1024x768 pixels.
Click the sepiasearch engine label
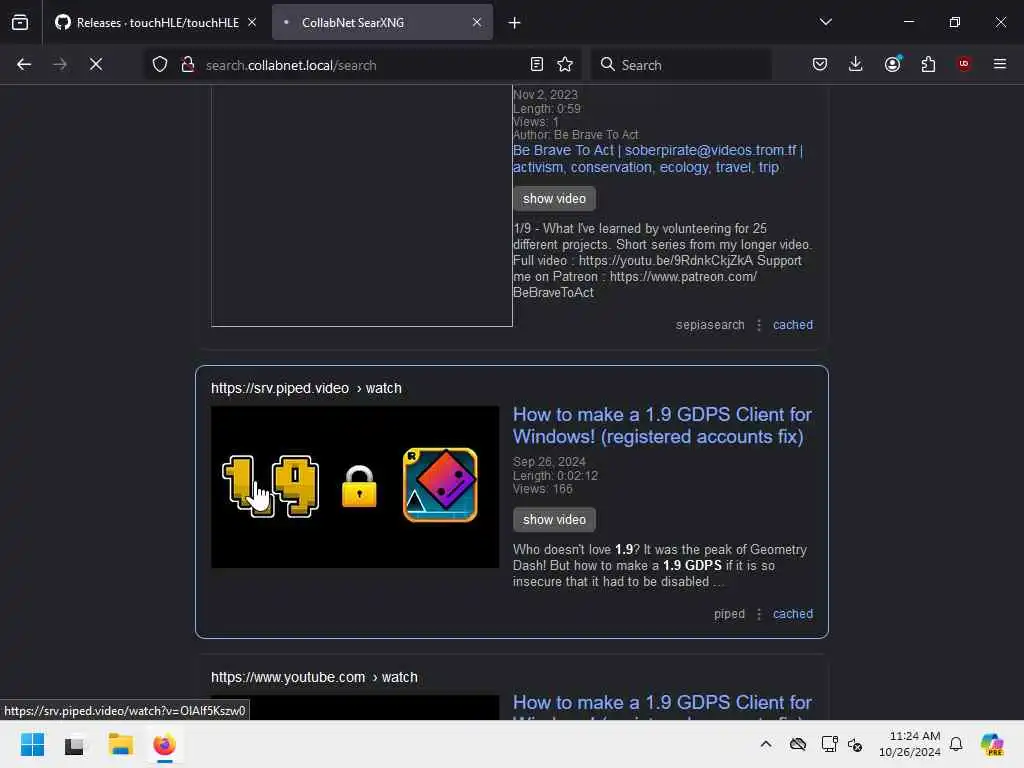point(710,325)
